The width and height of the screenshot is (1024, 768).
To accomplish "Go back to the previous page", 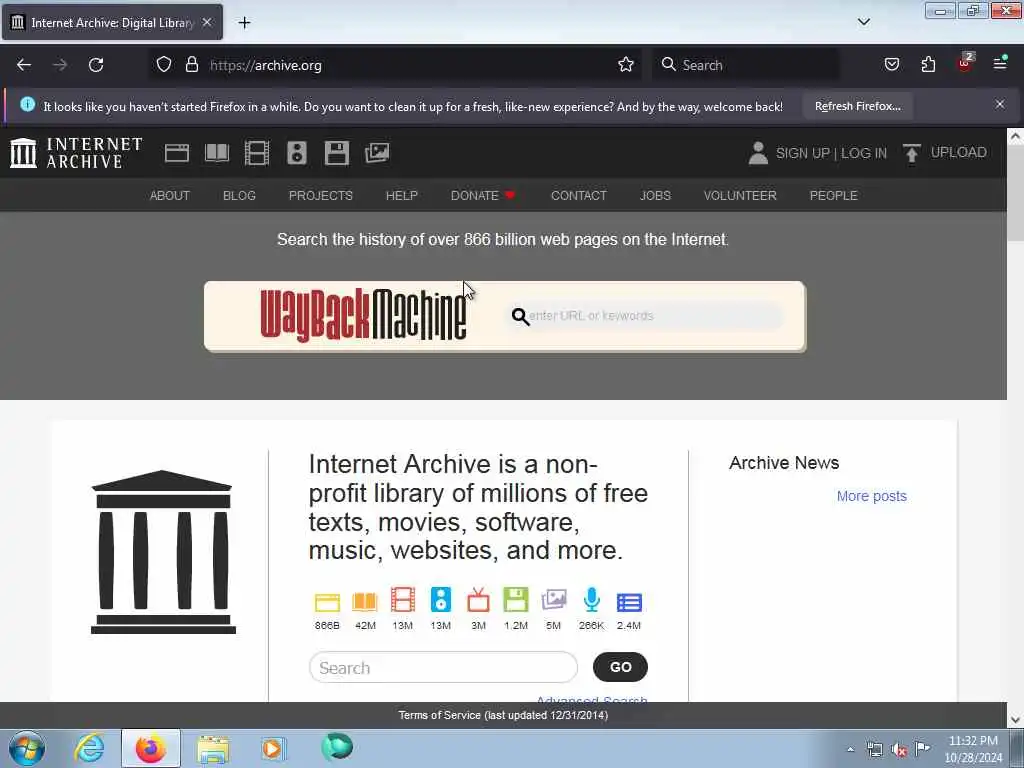I will [24, 65].
